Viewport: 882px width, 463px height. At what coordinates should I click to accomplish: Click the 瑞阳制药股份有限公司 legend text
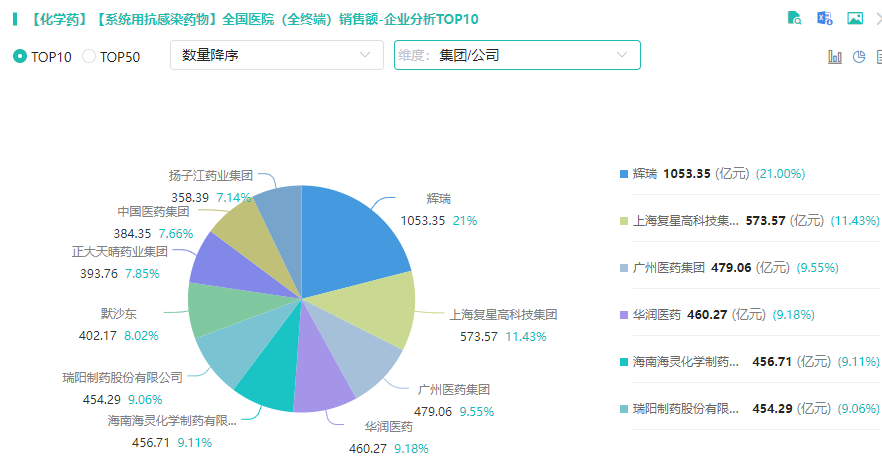(686, 408)
